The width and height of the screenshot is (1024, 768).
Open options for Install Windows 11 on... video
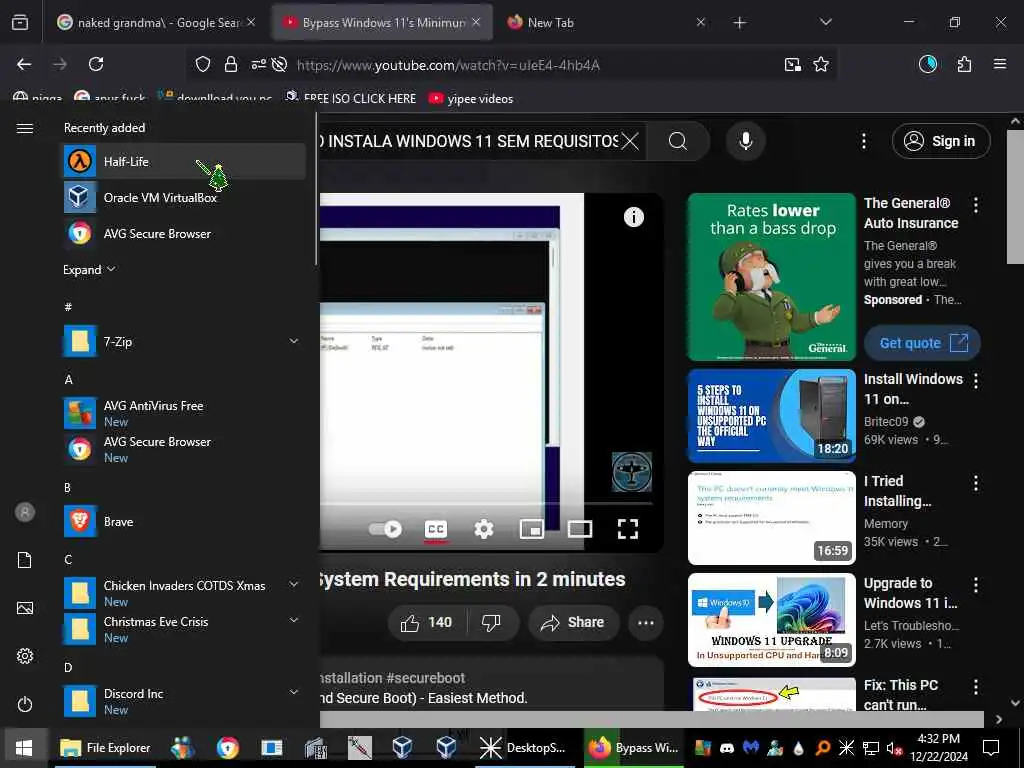[976, 381]
